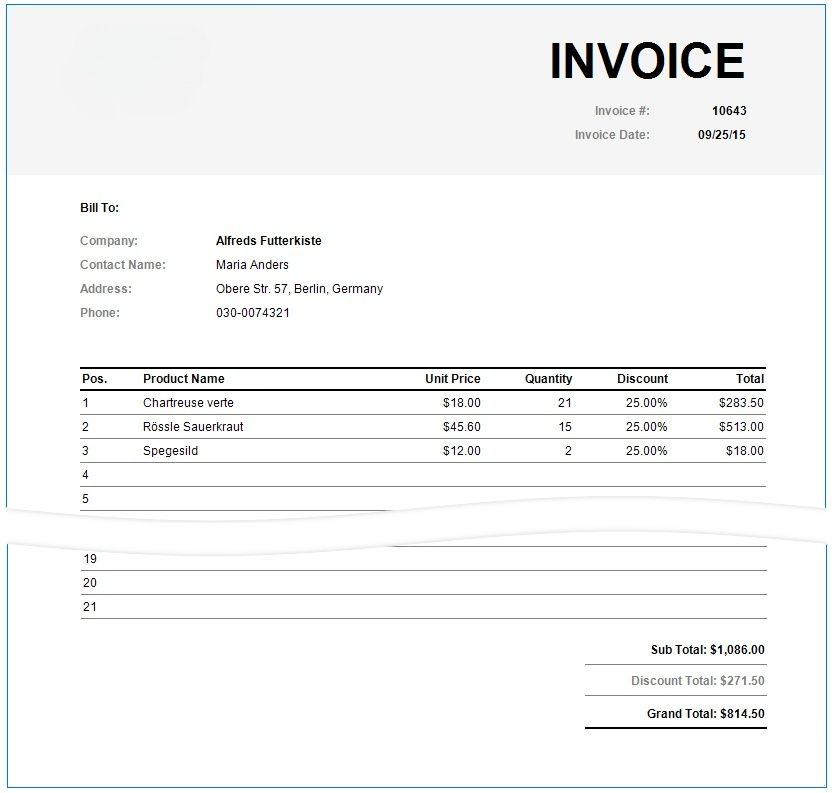This screenshot has width=832, height=793.
Task: Click quantity 21 in the Chartreuse verte row
Action: 565,402
